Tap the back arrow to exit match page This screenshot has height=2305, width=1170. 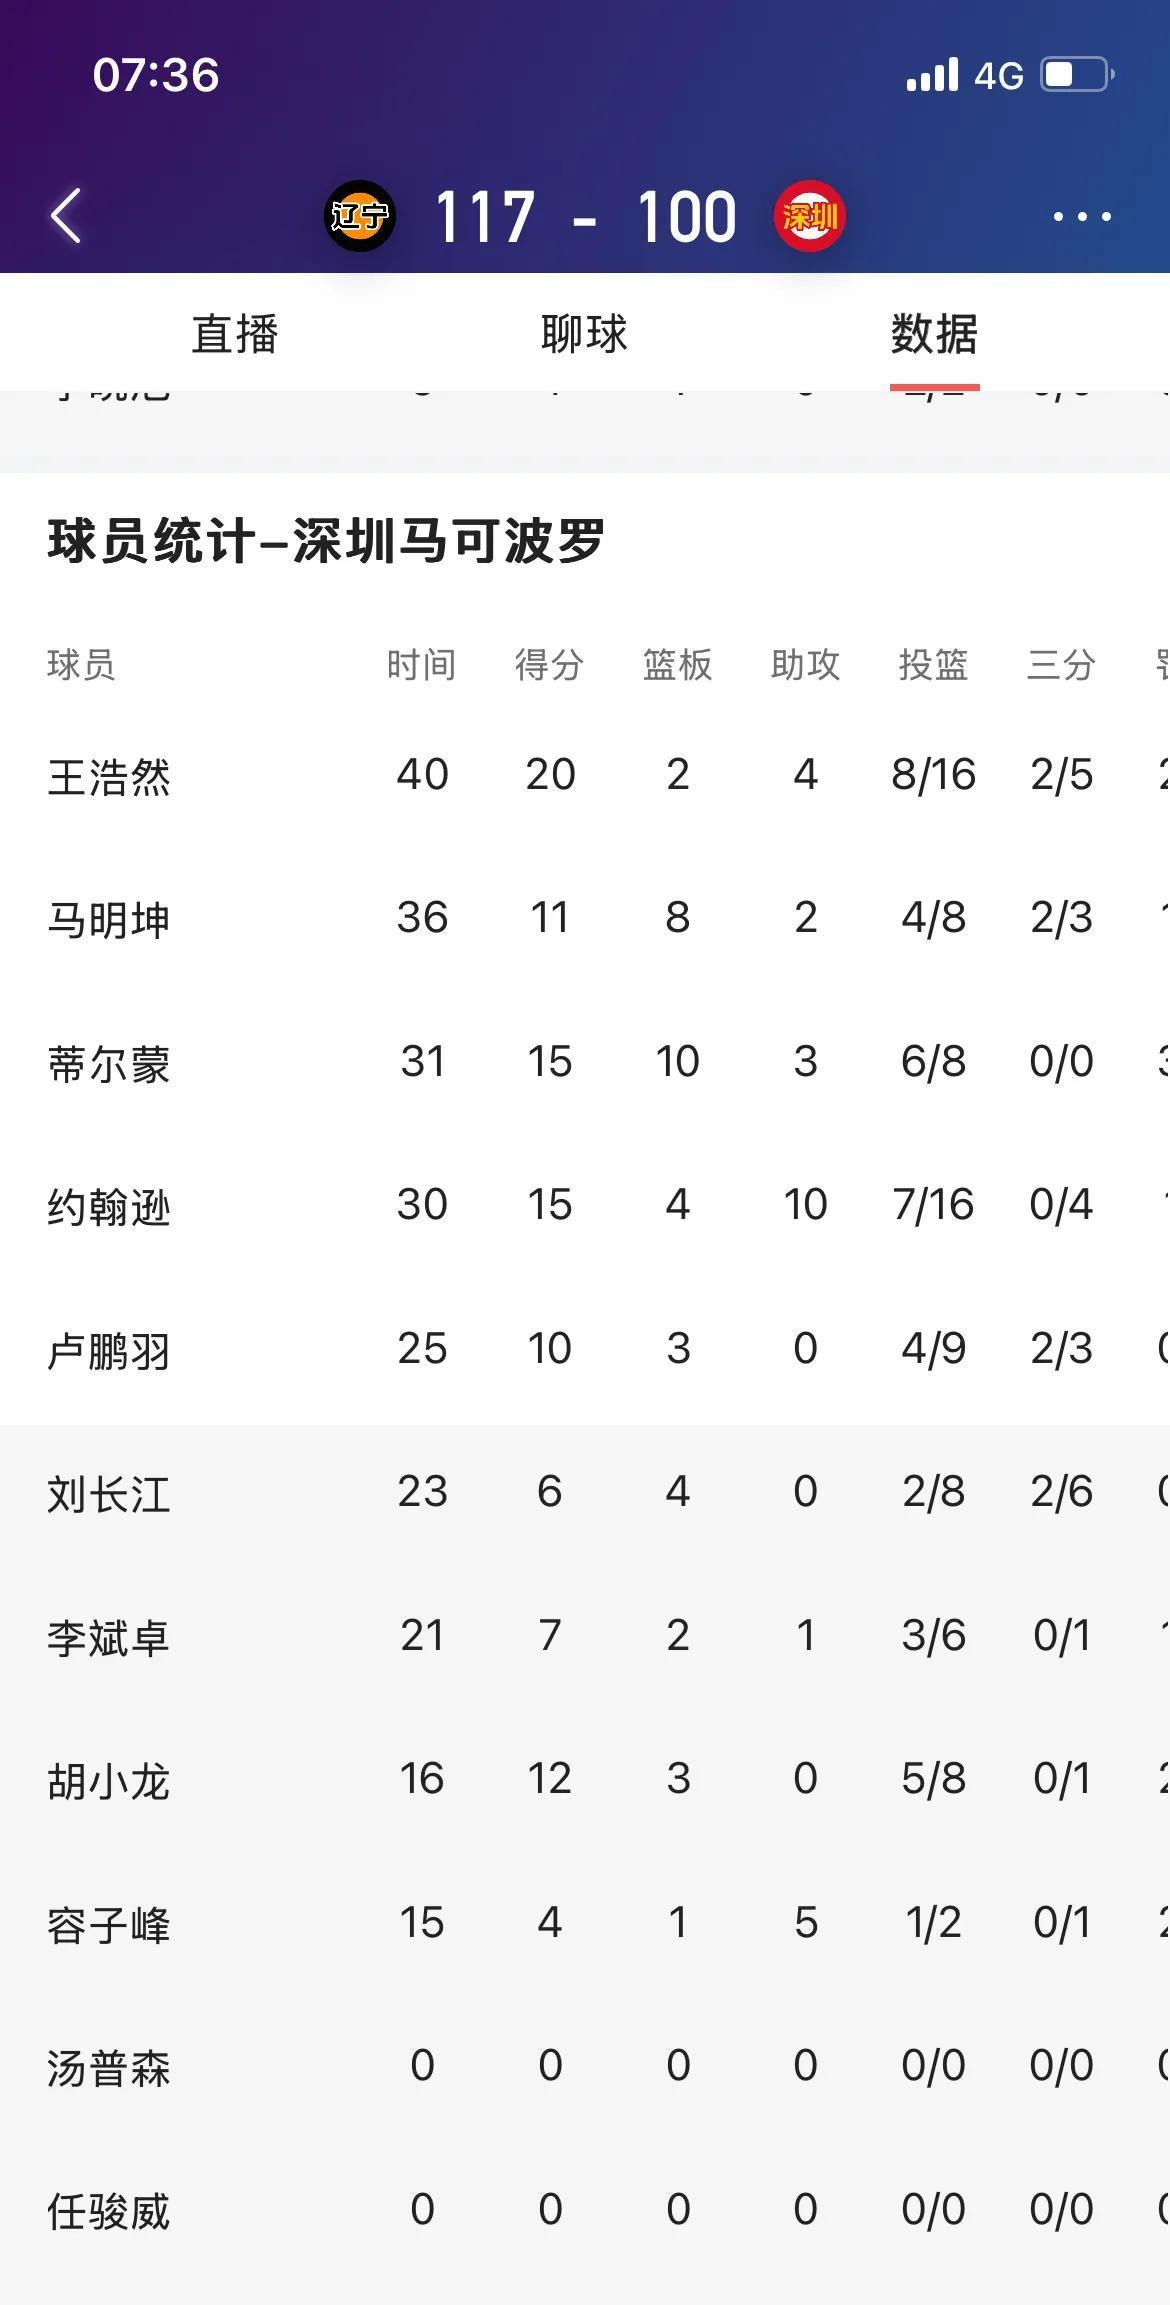[x=66, y=216]
